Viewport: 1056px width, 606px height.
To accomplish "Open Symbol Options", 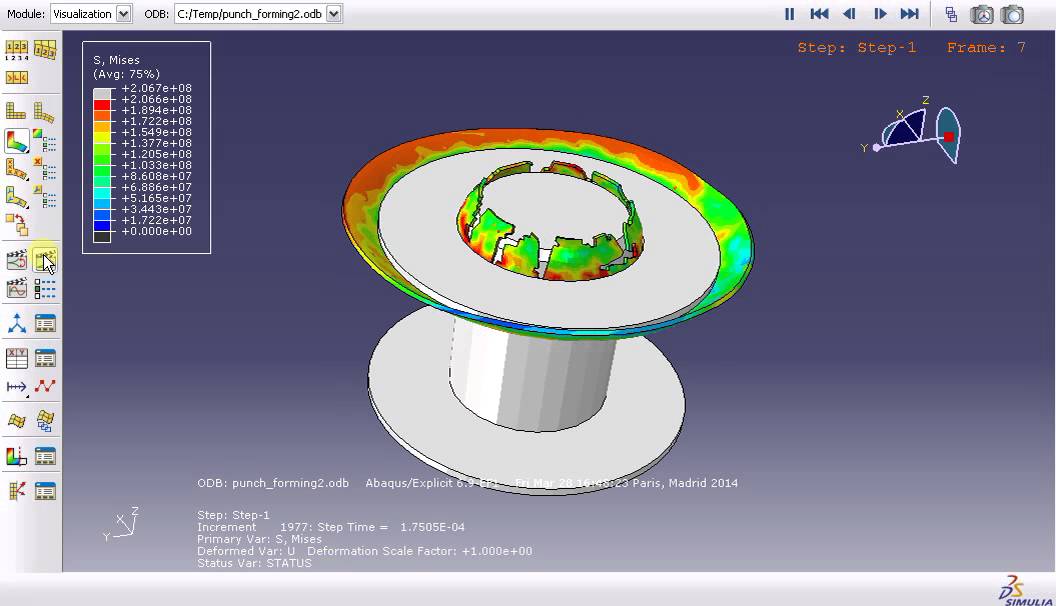I will pyautogui.click(x=45, y=169).
